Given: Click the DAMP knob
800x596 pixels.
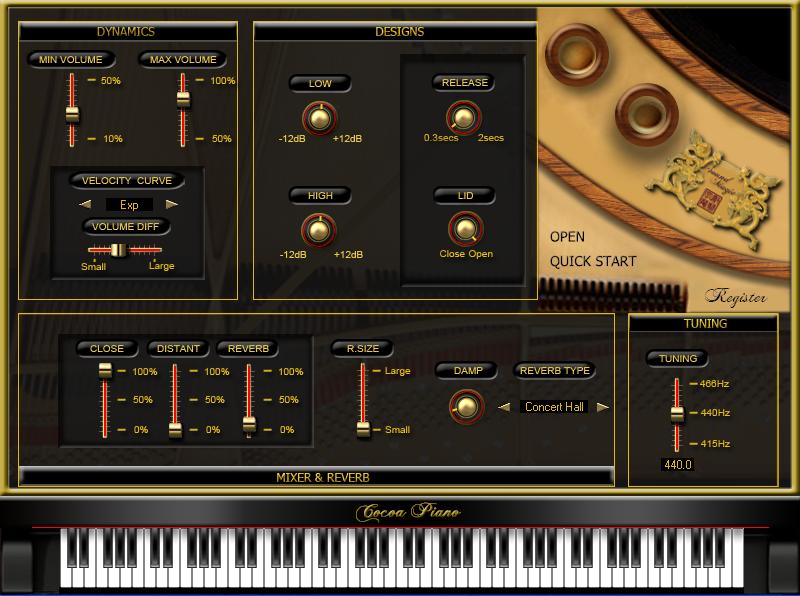Looking at the screenshot, I should click(465, 405).
